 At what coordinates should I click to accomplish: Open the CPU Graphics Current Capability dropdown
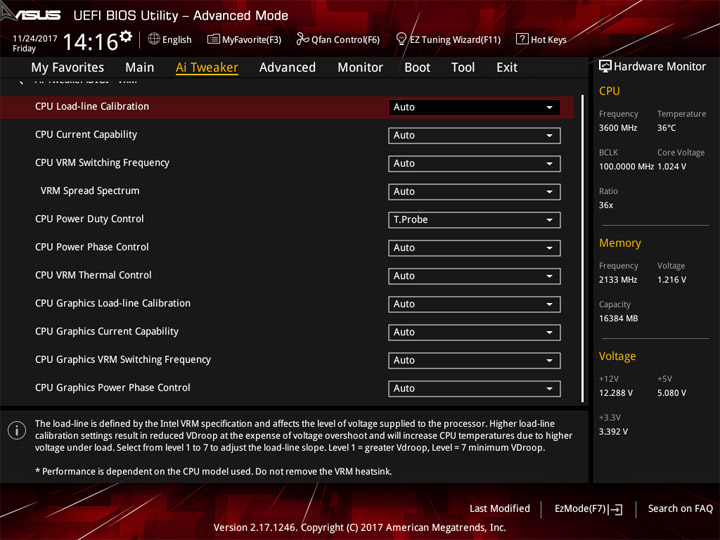tap(474, 332)
